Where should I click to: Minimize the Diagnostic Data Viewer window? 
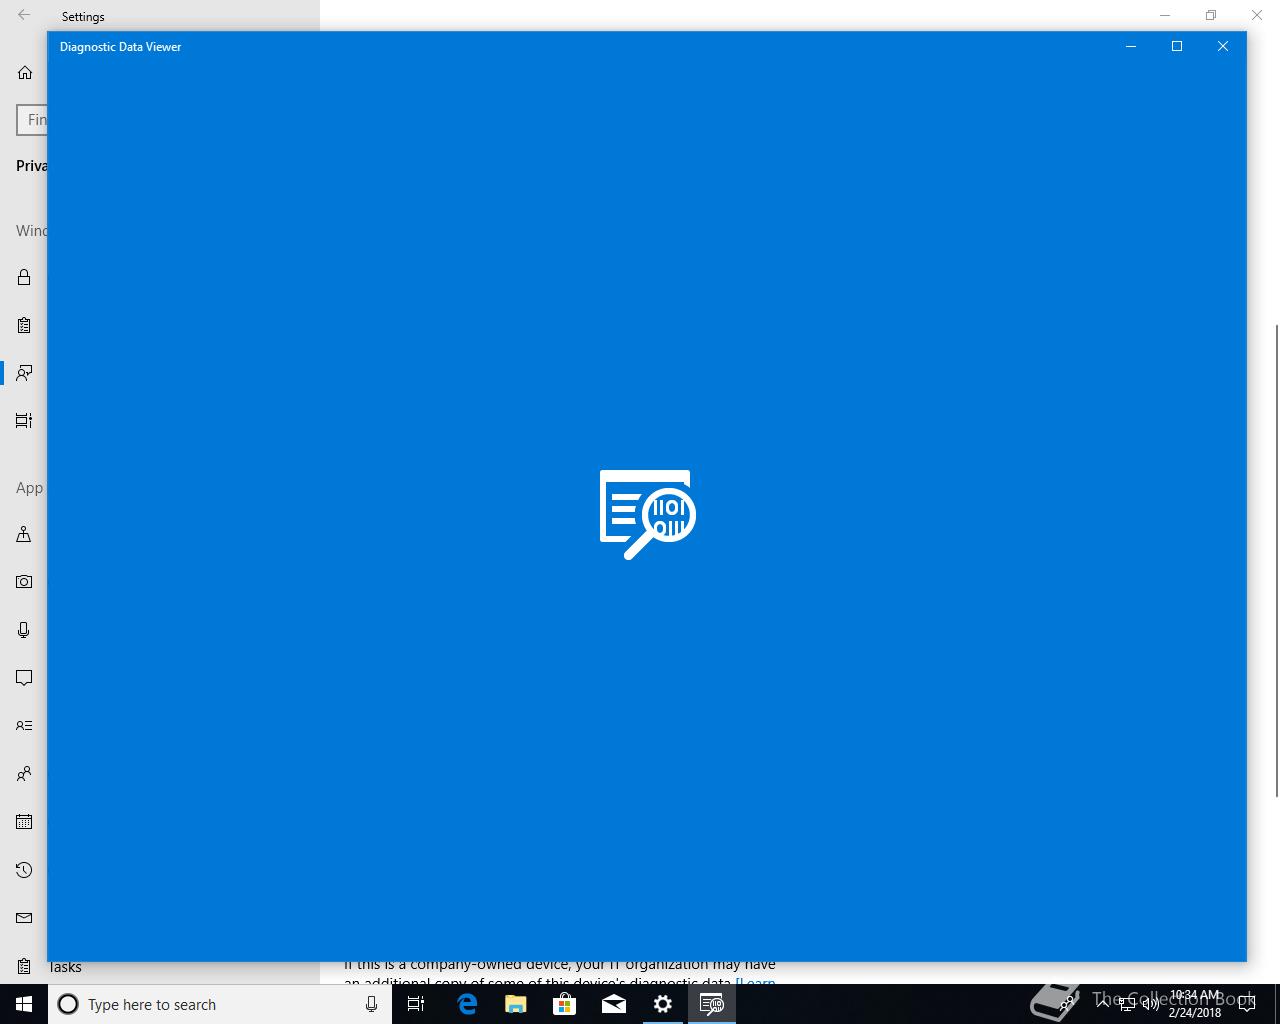coord(1131,46)
